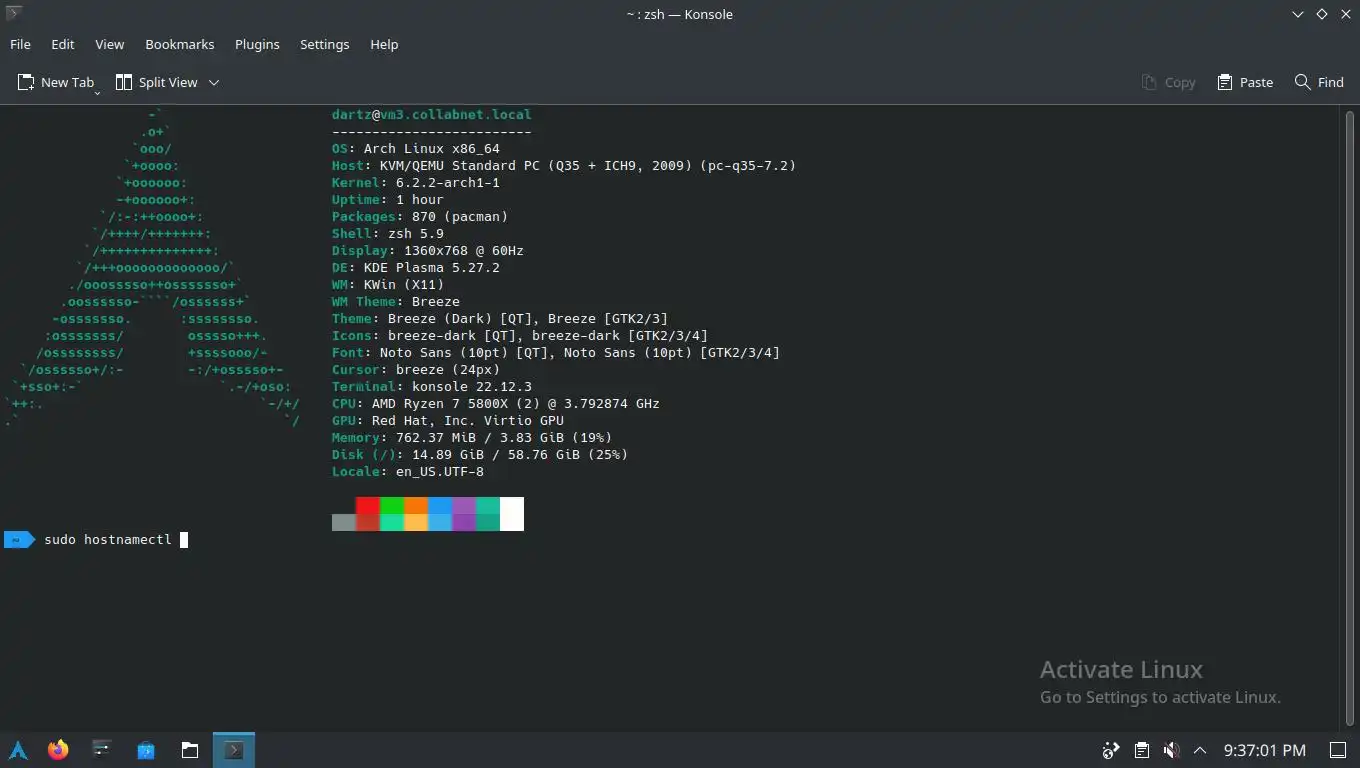Click the Konsole taskbar entry

(x=233, y=750)
